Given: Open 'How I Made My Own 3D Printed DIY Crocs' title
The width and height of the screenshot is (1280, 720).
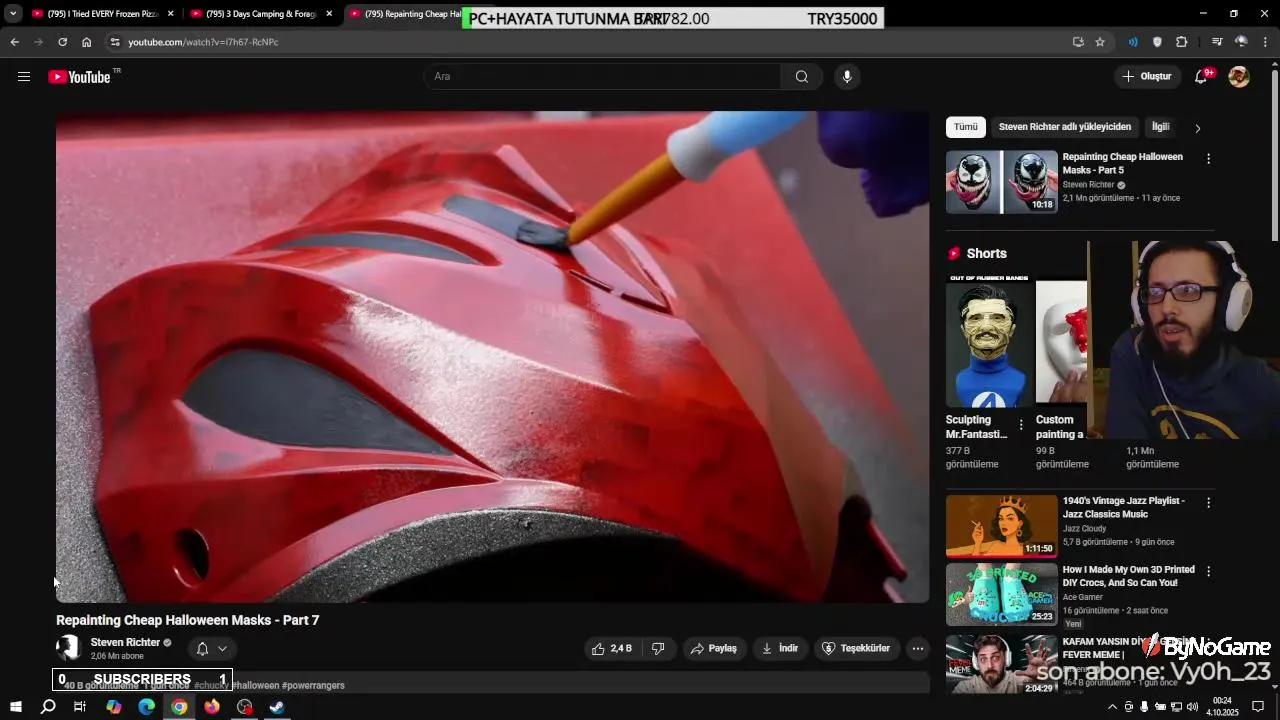Looking at the screenshot, I should 1128,576.
